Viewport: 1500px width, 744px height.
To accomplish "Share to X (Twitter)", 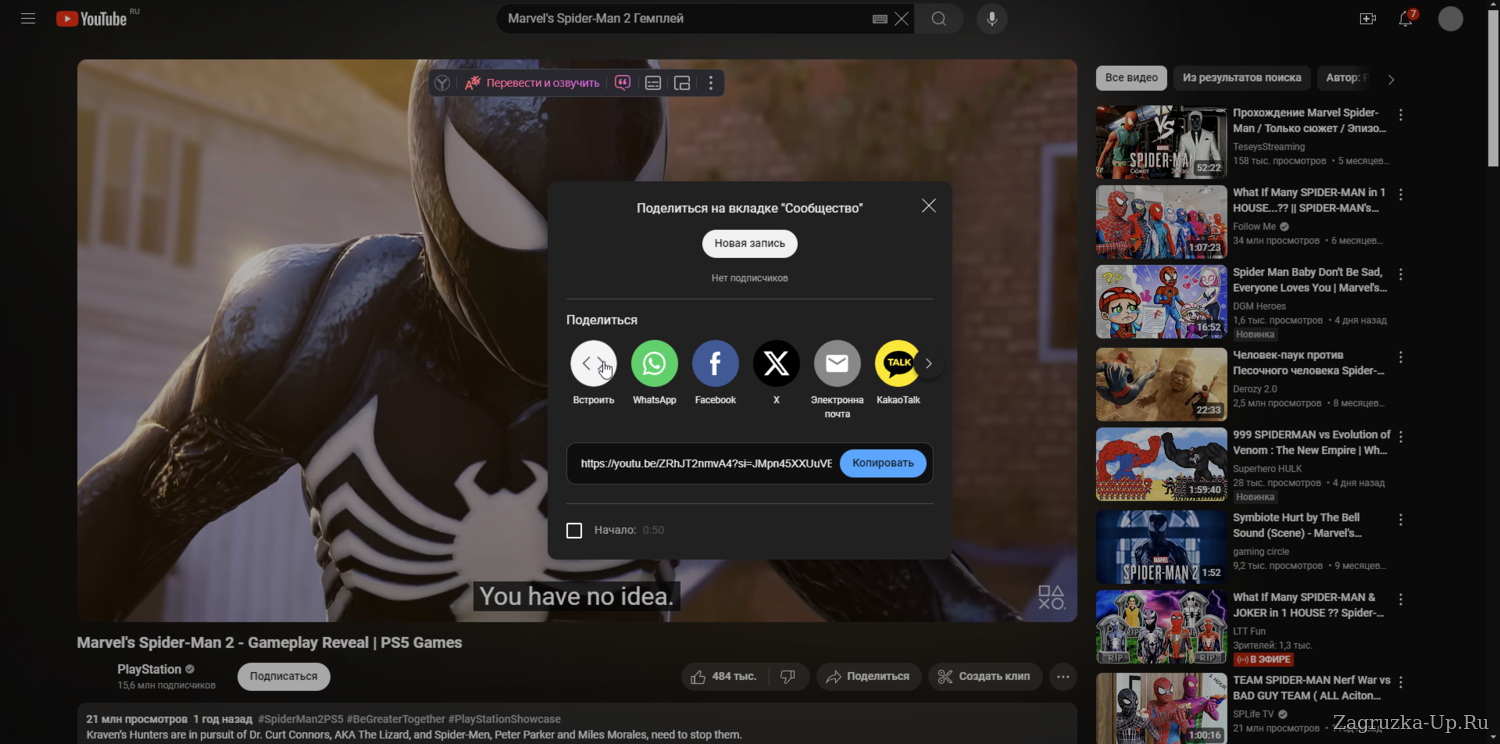I will point(776,364).
